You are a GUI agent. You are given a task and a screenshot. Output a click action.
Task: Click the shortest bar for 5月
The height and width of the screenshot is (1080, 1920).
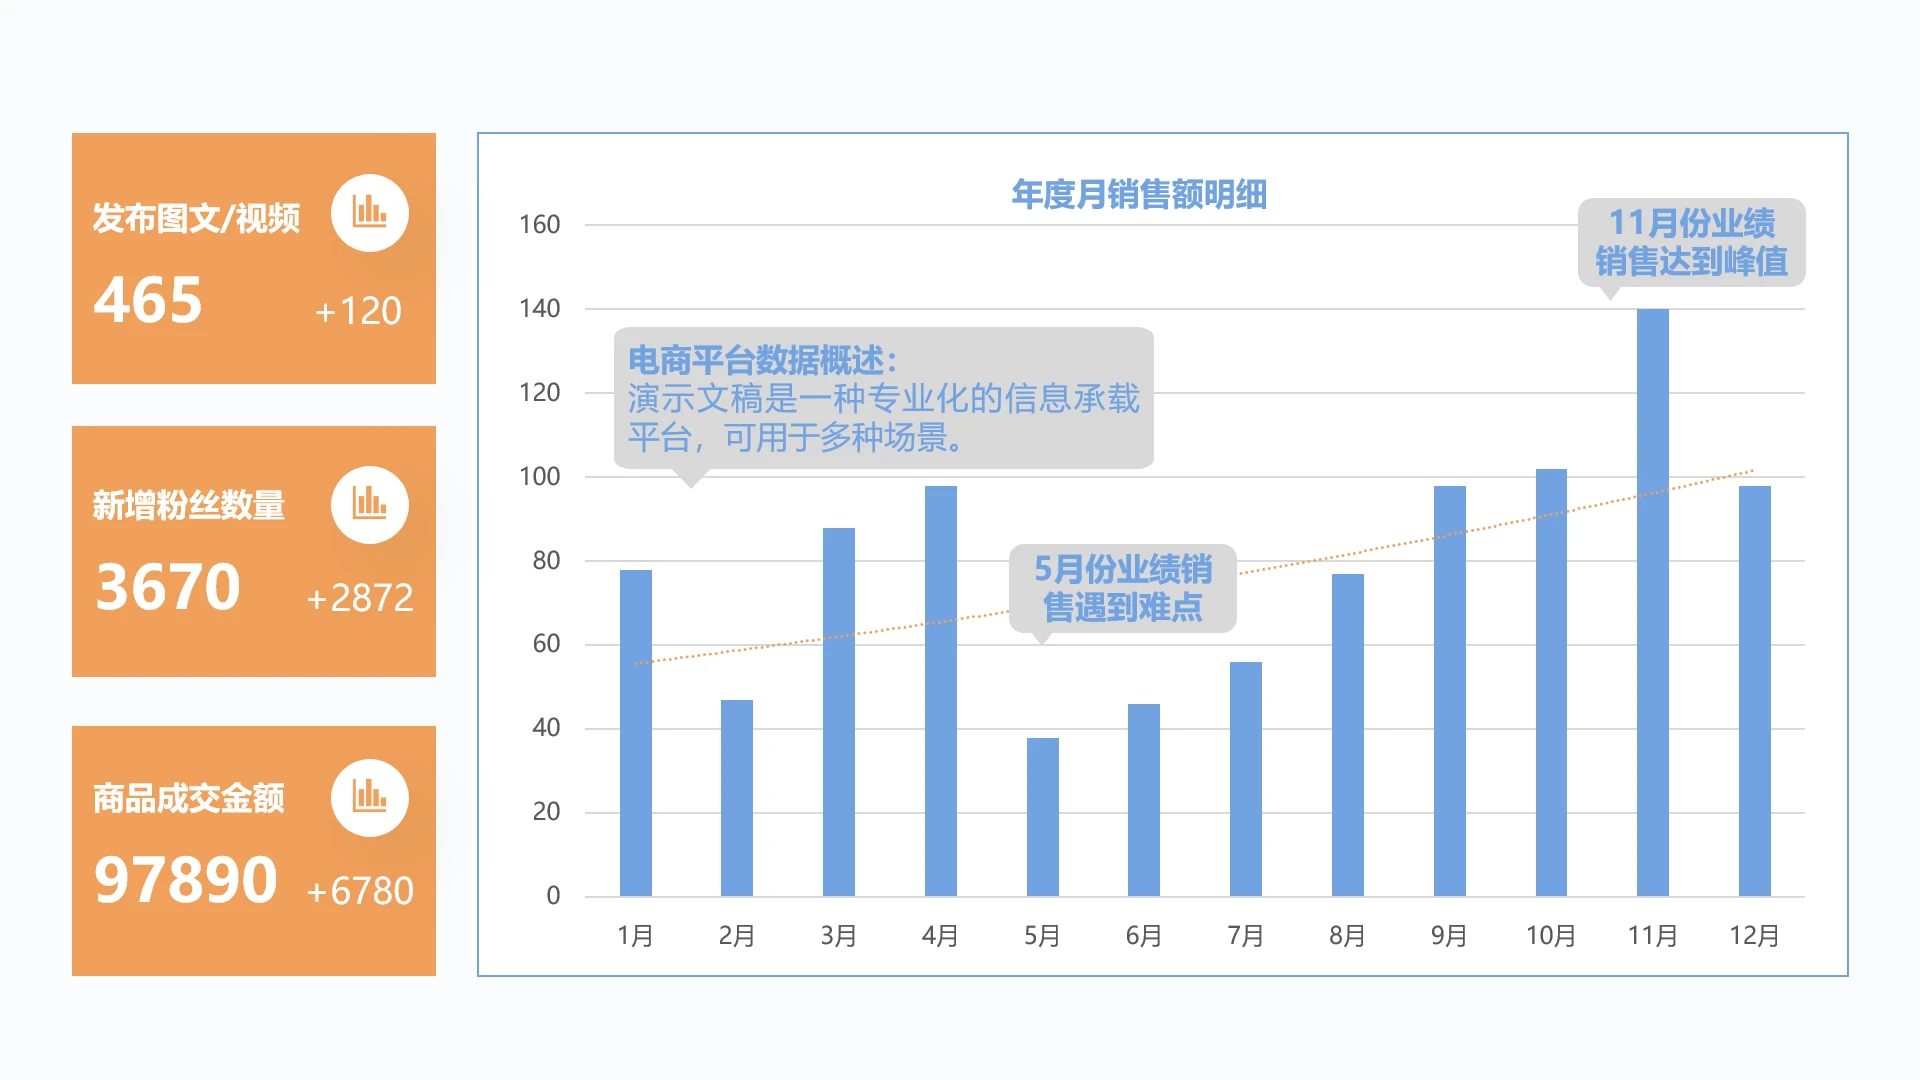pos(1043,815)
